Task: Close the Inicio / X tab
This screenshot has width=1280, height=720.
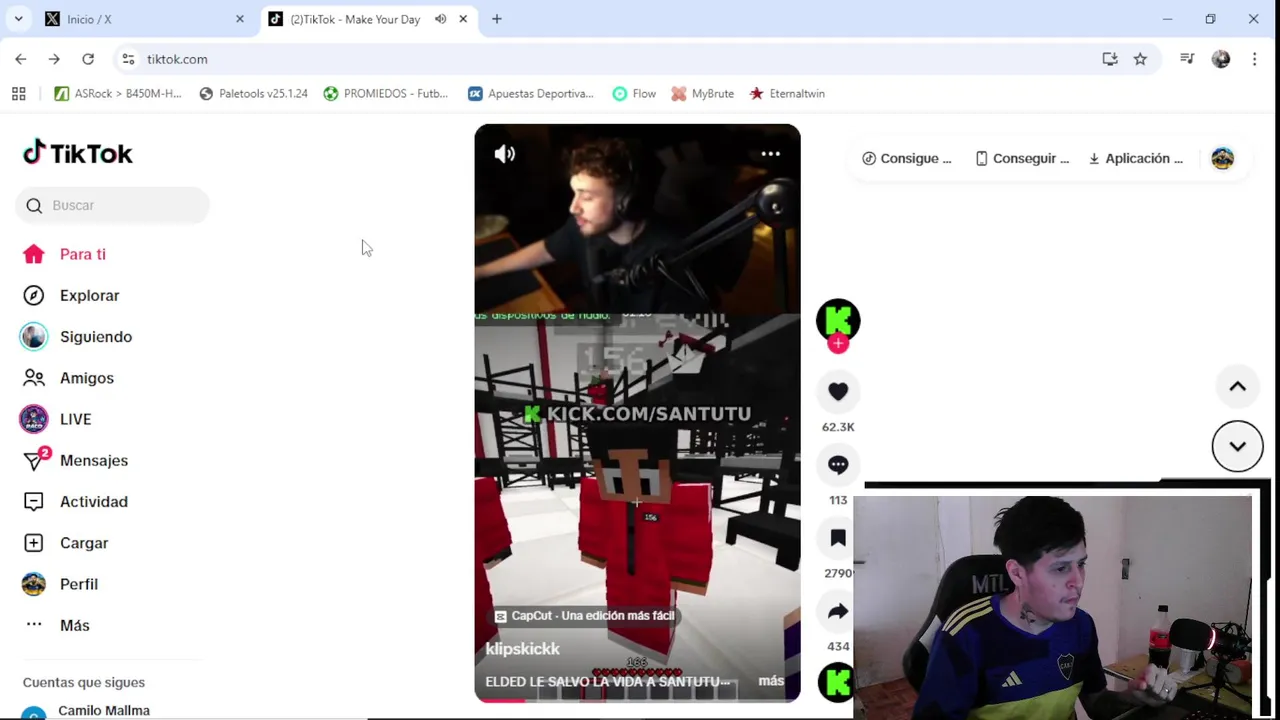Action: click(x=239, y=19)
